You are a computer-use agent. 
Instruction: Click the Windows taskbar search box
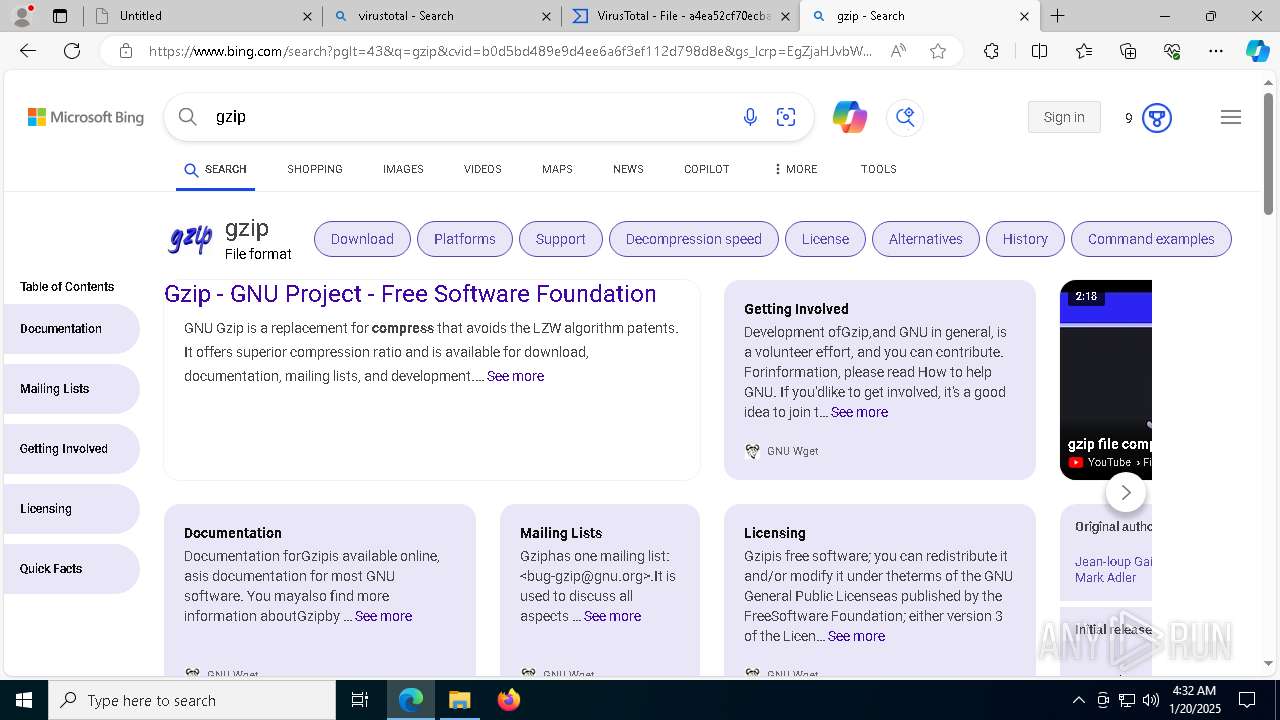click(192, 700)
